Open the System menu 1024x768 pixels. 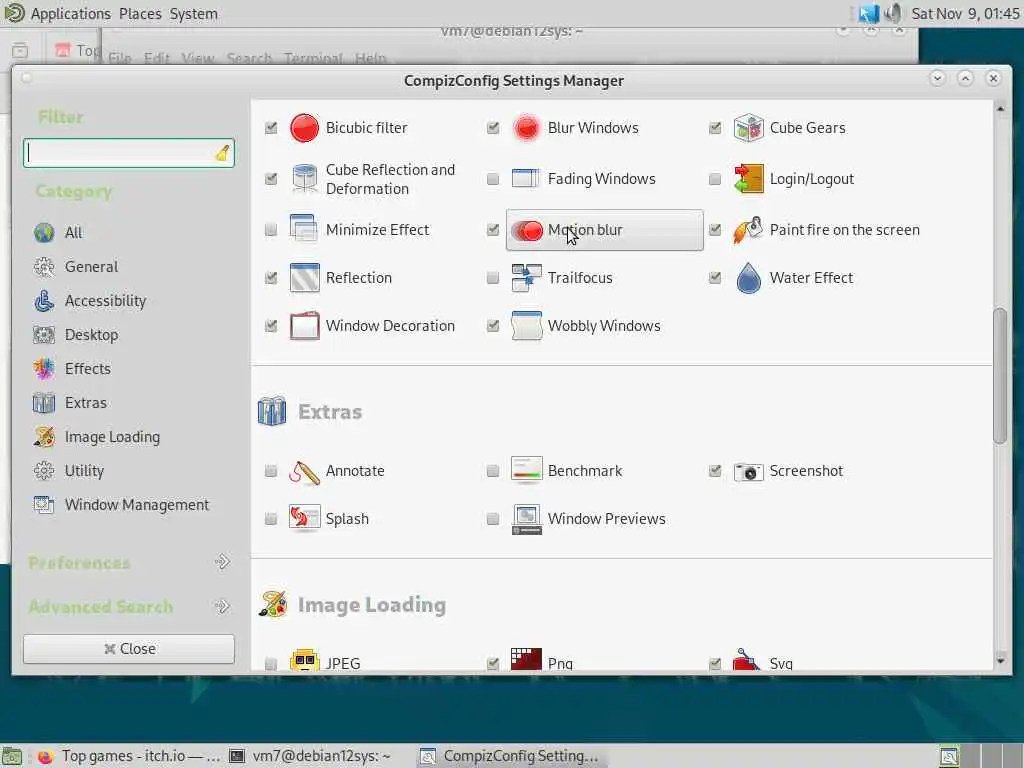click(194, 14)
